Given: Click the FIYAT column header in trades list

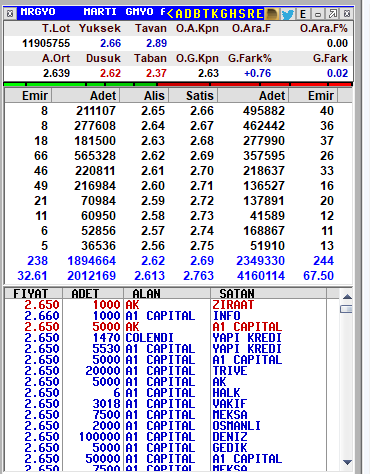Looking at the screenshot, I should point(33,293).
